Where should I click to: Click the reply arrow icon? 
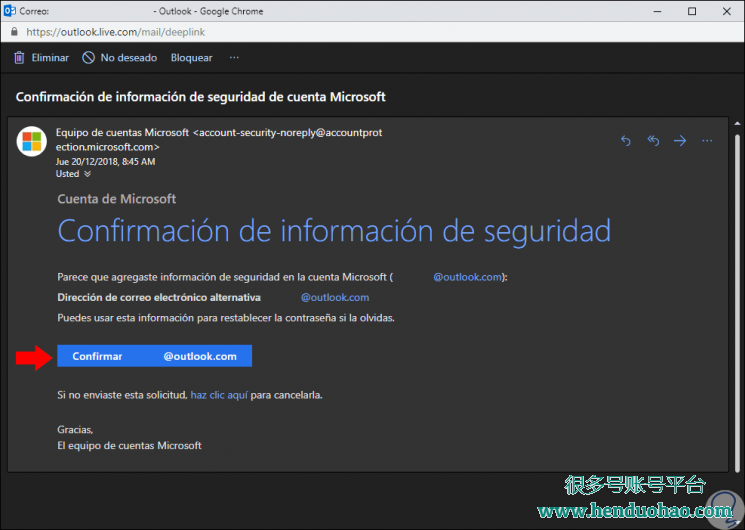point(626,141)
